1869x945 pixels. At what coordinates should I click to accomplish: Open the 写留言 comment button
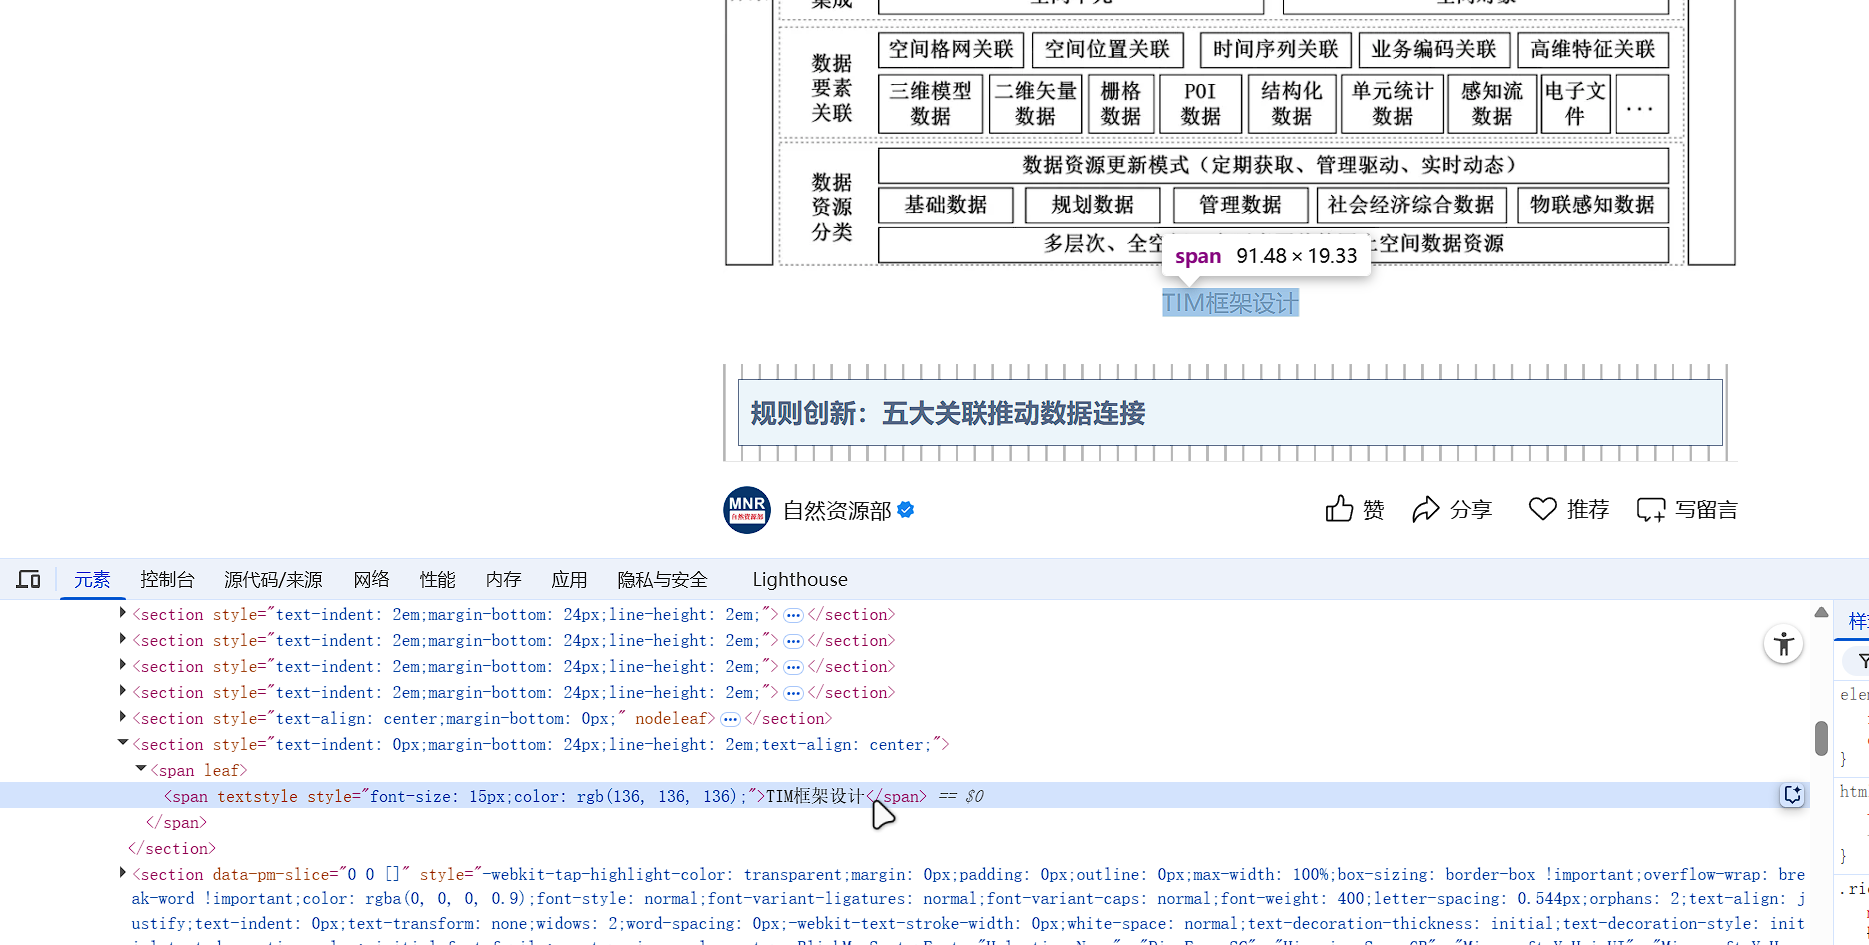click(1686, 510)
